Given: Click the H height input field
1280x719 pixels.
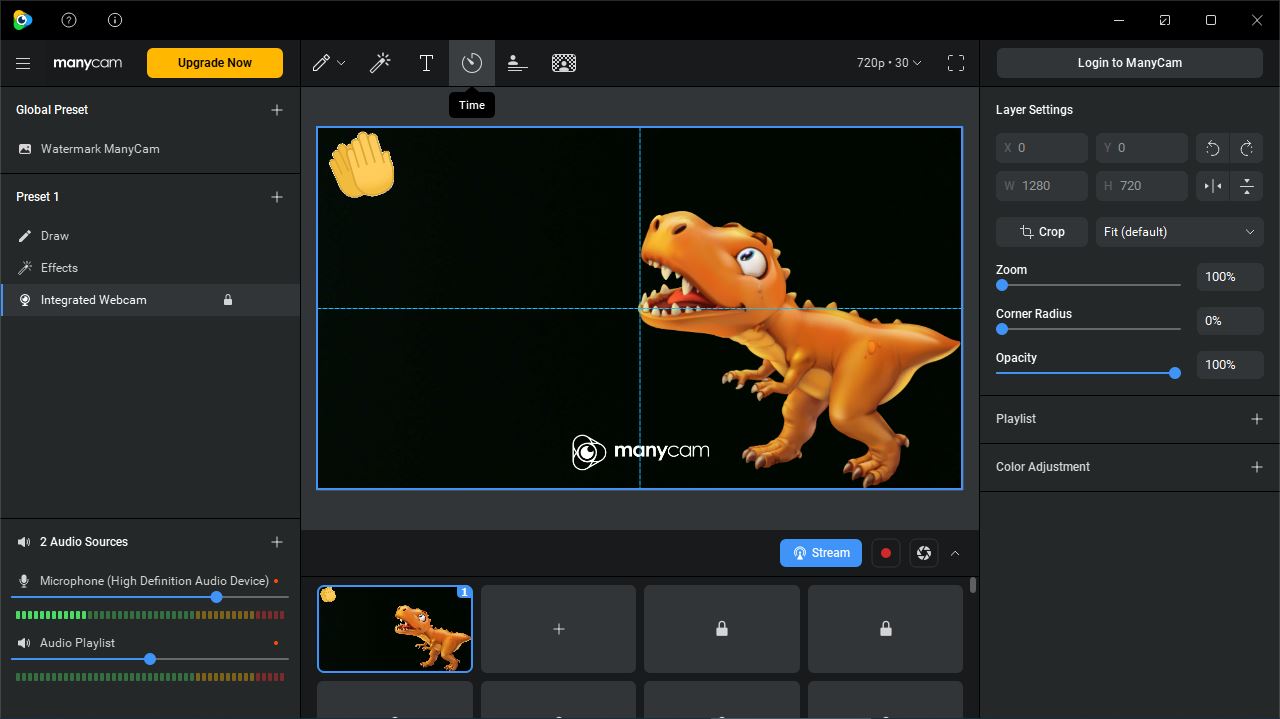Looking at the screenshot, I should tap(1142, 186).
